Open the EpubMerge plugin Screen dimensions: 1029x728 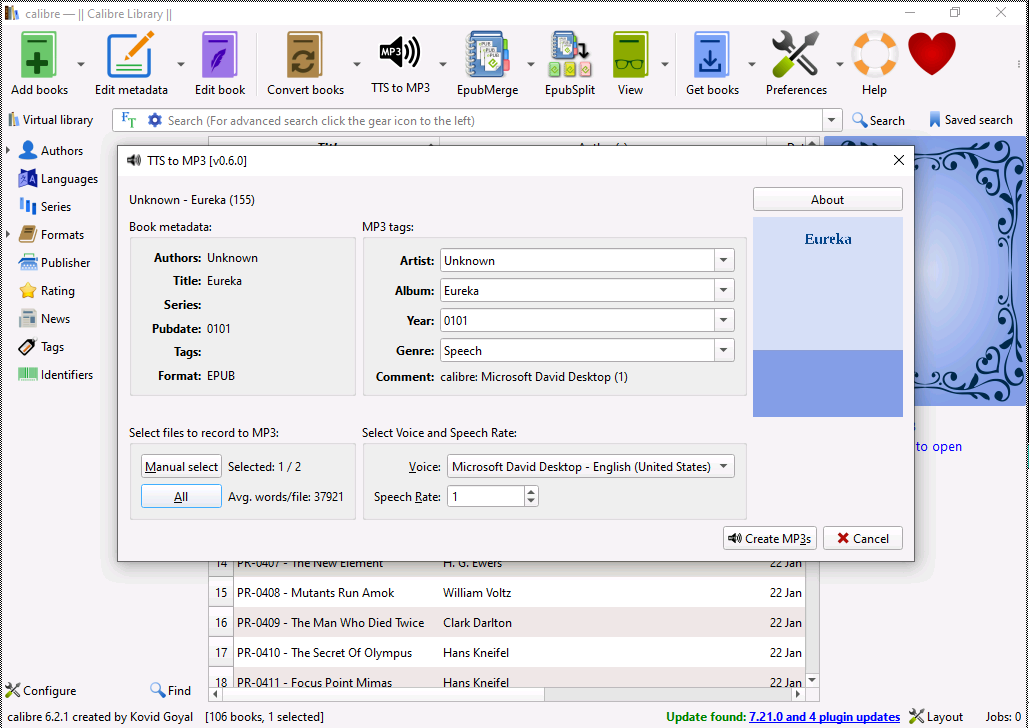487,56
